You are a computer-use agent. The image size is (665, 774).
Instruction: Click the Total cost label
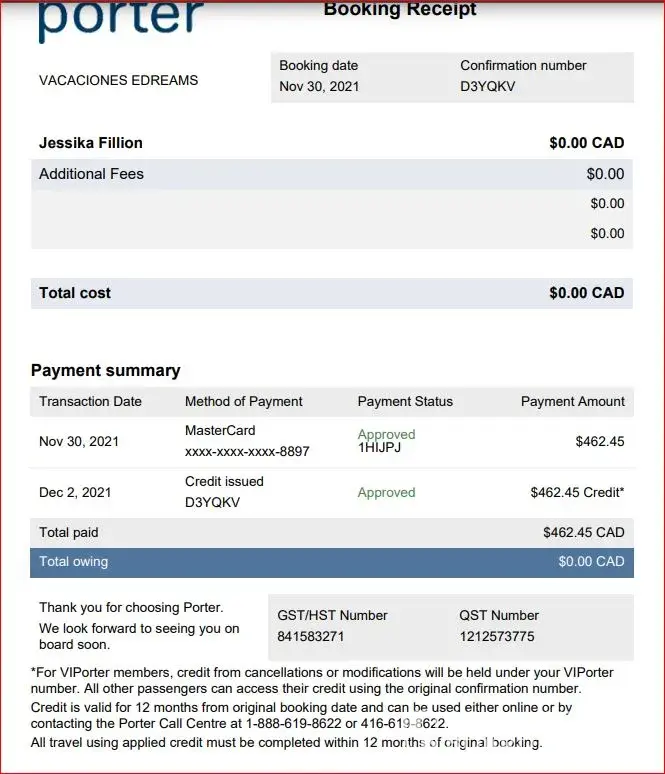(75, 293)
